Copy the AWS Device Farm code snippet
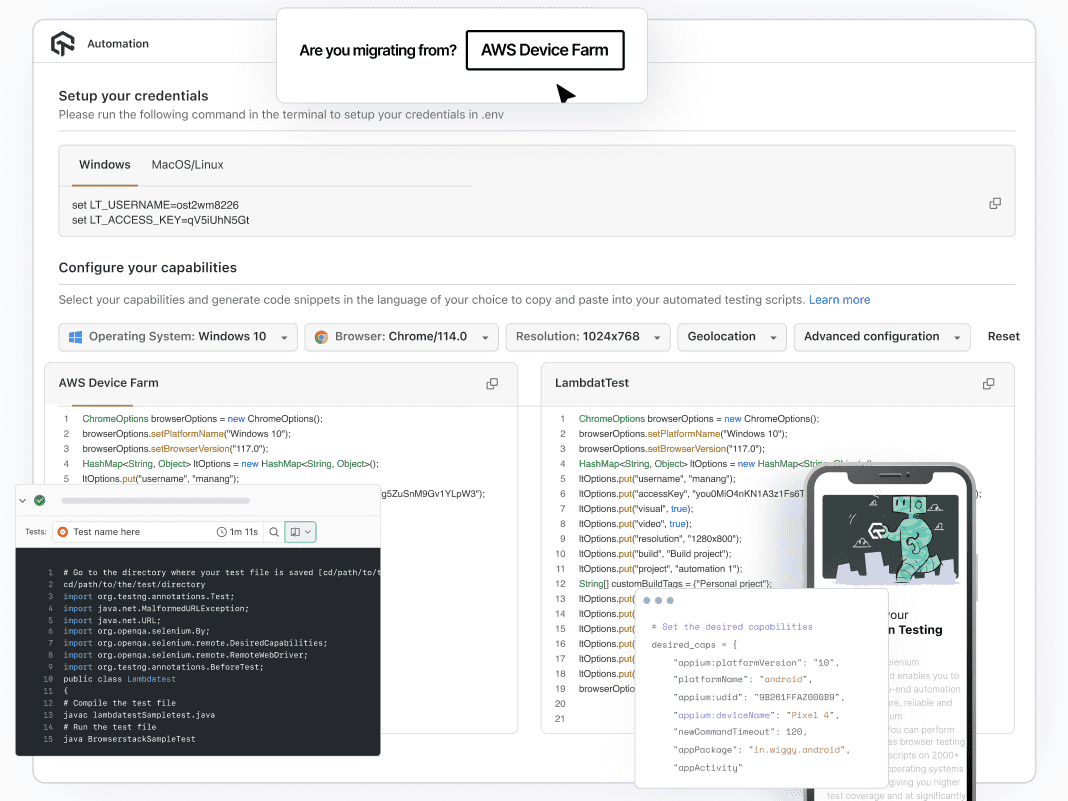This screenshot has width=1068, height=801. pyautogui.click(x=491, y=383)
